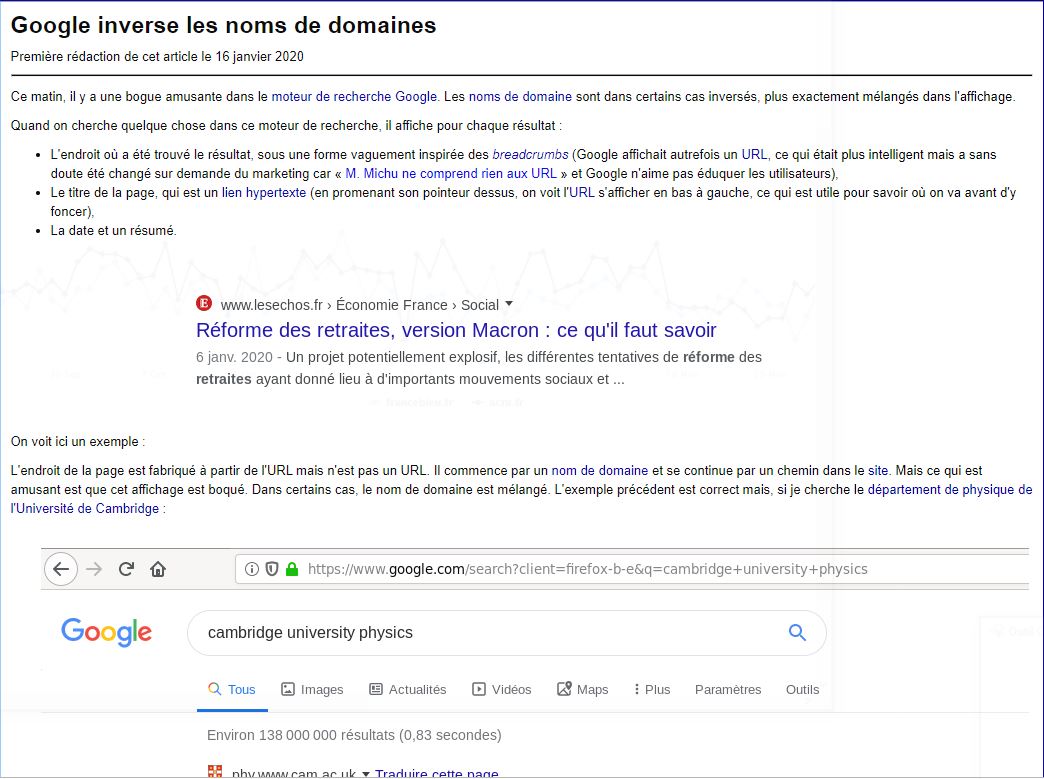
Task: Open the 'département de physique de' link
Action: (949, 490)
